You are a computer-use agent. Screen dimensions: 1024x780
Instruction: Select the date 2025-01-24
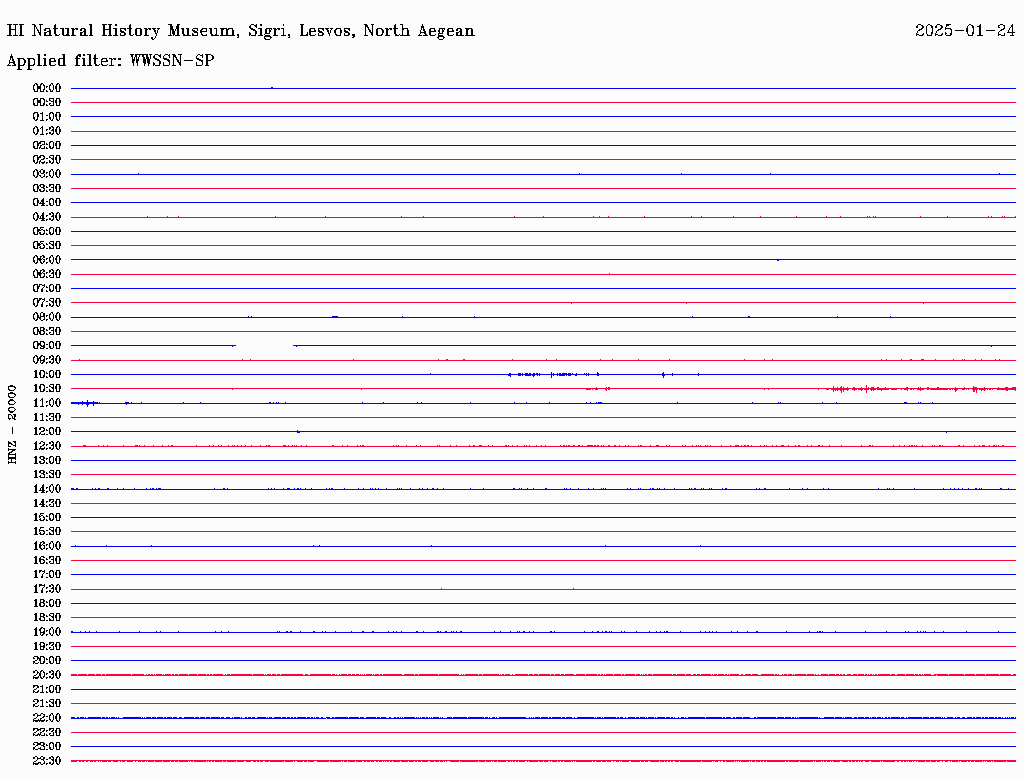965,31
